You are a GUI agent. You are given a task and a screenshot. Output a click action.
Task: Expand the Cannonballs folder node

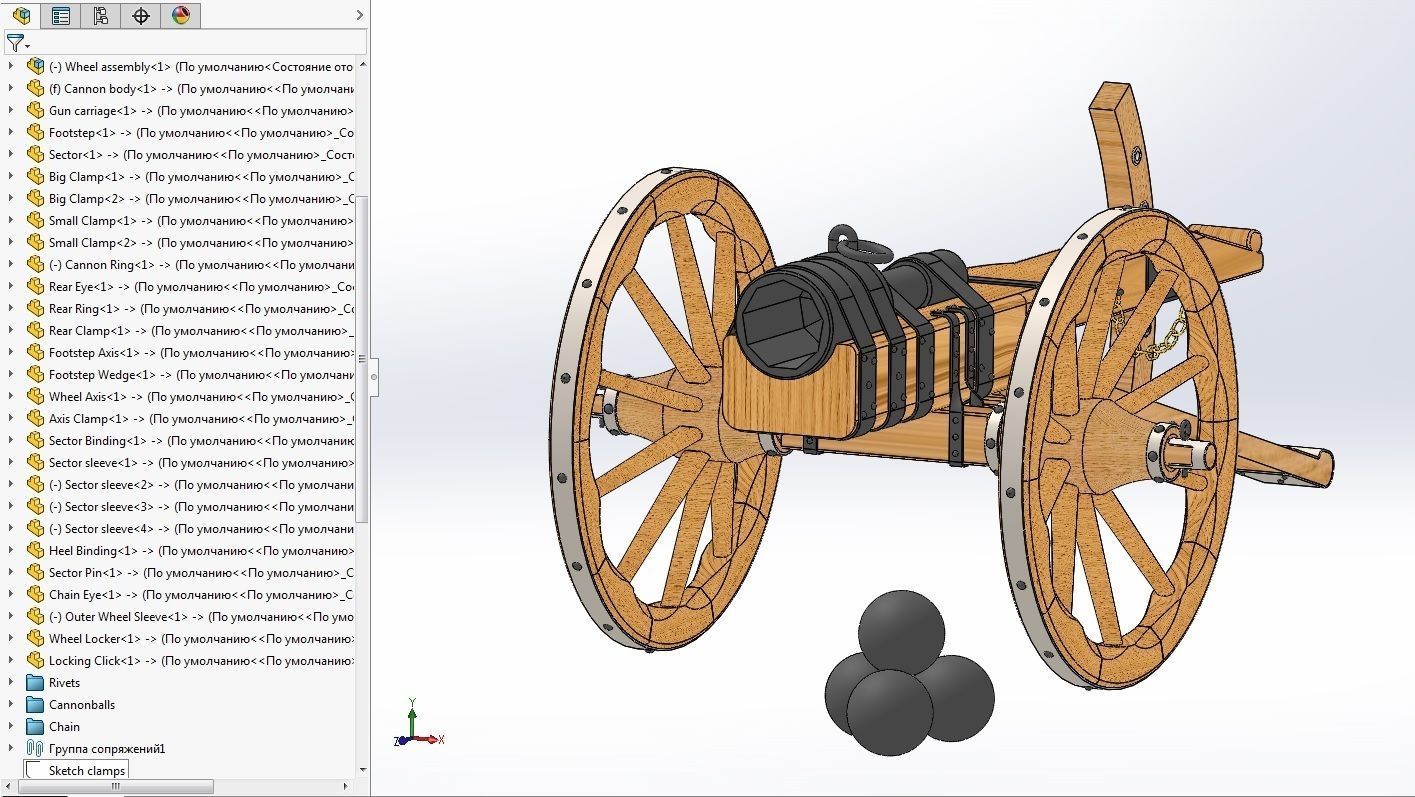tap(11, 704)
